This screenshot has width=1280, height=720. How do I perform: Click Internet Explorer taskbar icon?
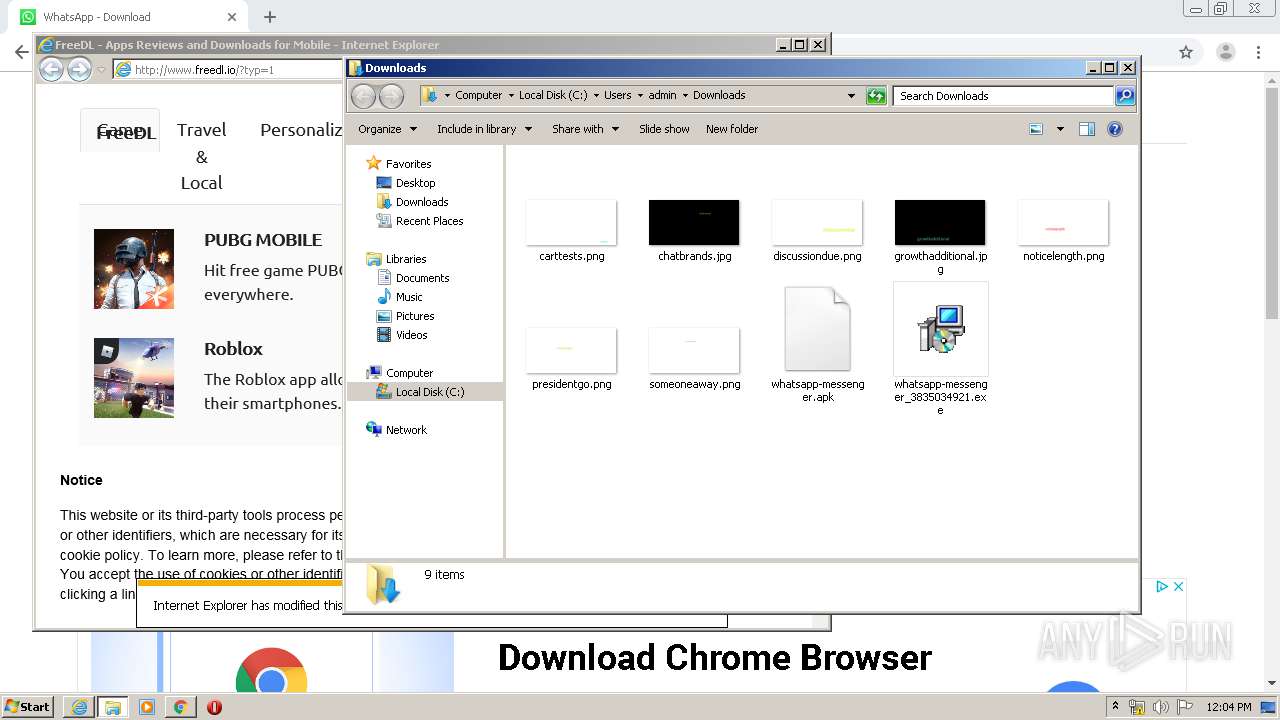79,707
